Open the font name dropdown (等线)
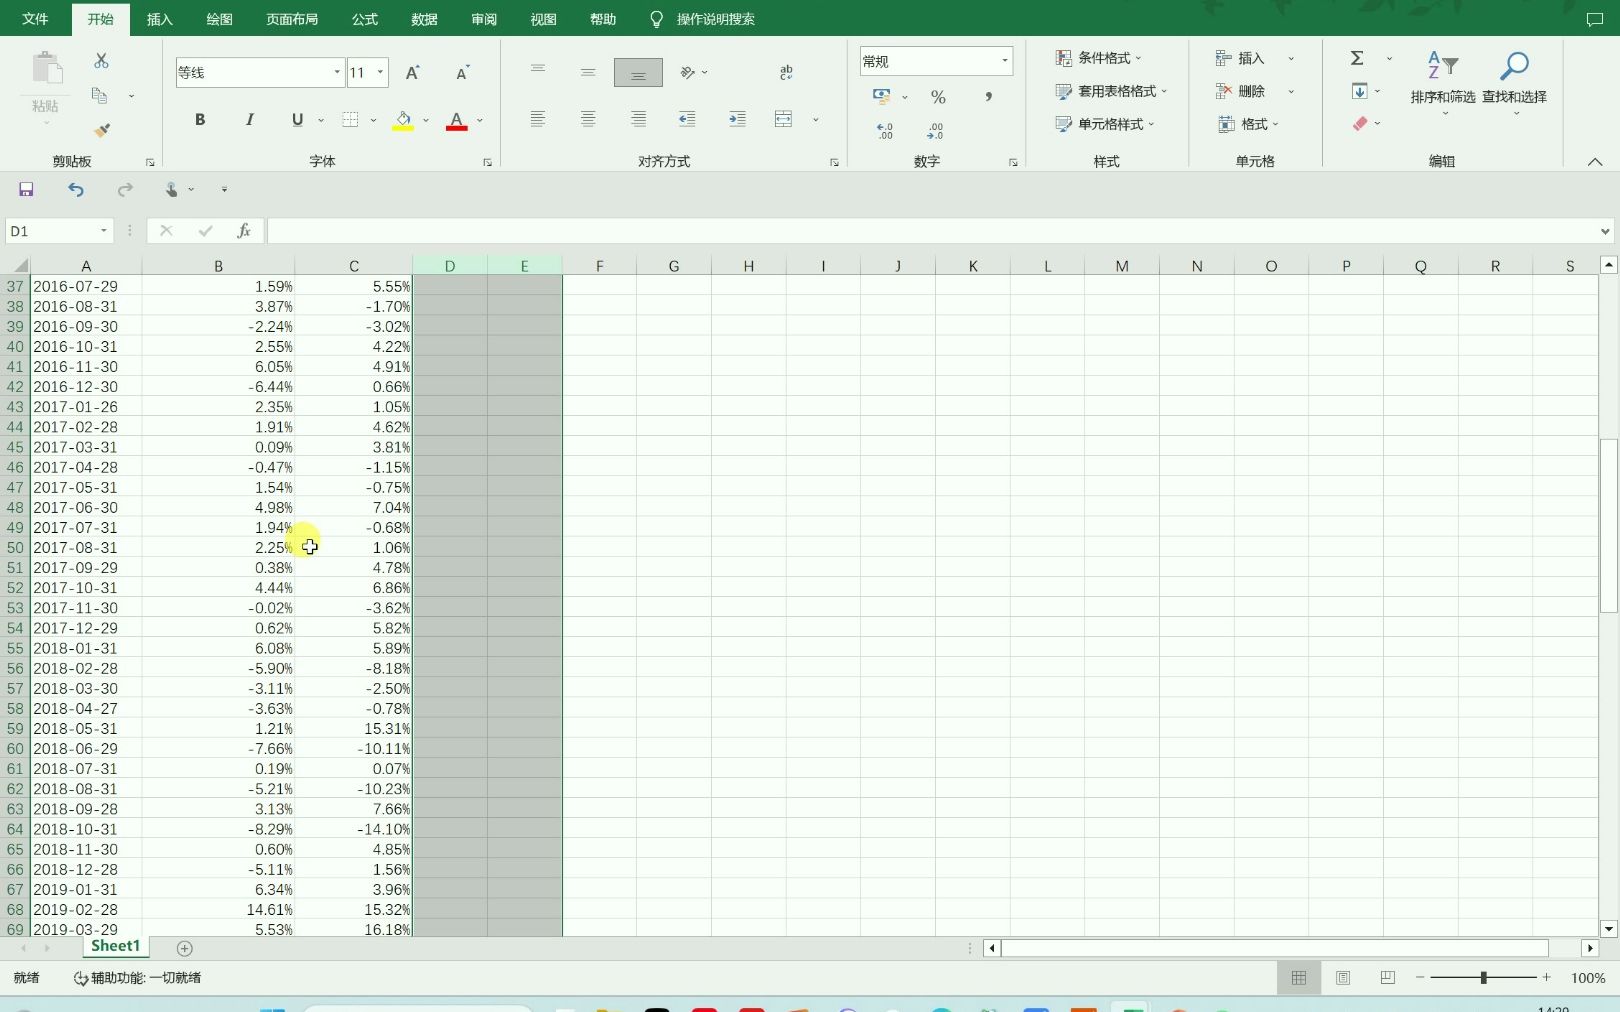The image size is (1620, 1012). [x=337, y=72]
